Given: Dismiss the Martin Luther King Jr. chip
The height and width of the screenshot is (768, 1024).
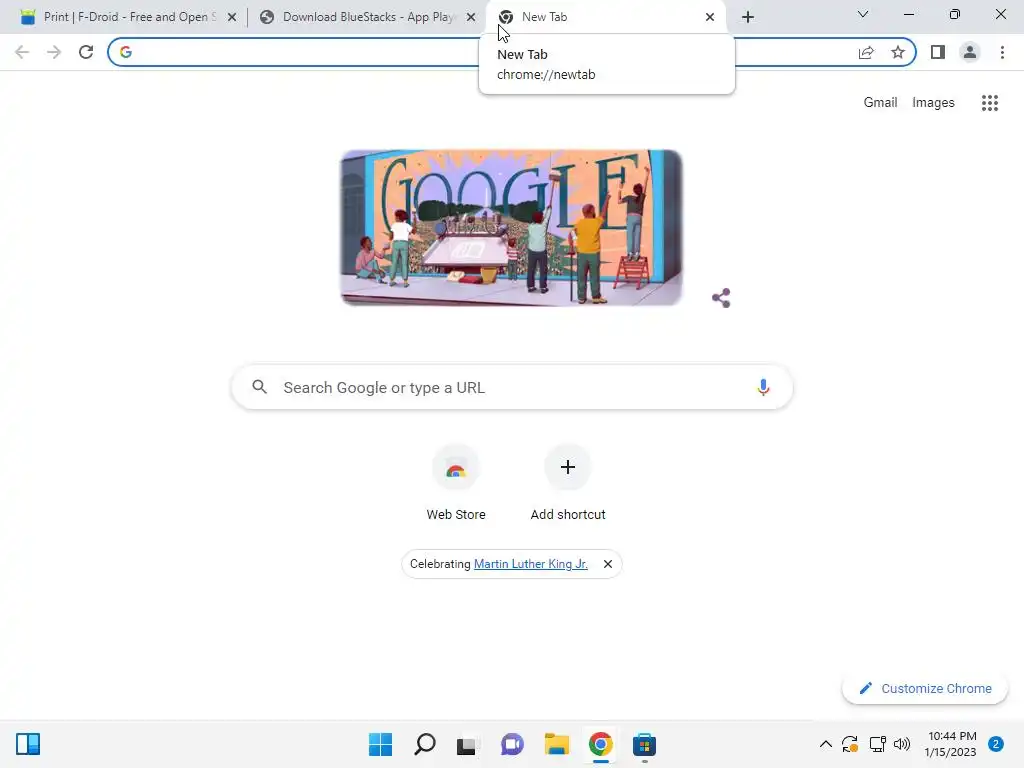Looking at the screenshot, I should pyautogui.click(x=608, y=564).
